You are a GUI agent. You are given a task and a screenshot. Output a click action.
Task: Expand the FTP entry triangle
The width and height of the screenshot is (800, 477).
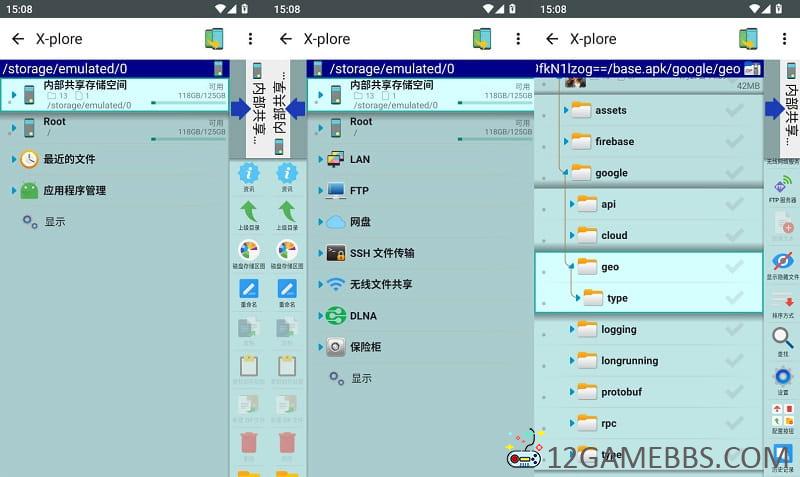coord(320,190)
